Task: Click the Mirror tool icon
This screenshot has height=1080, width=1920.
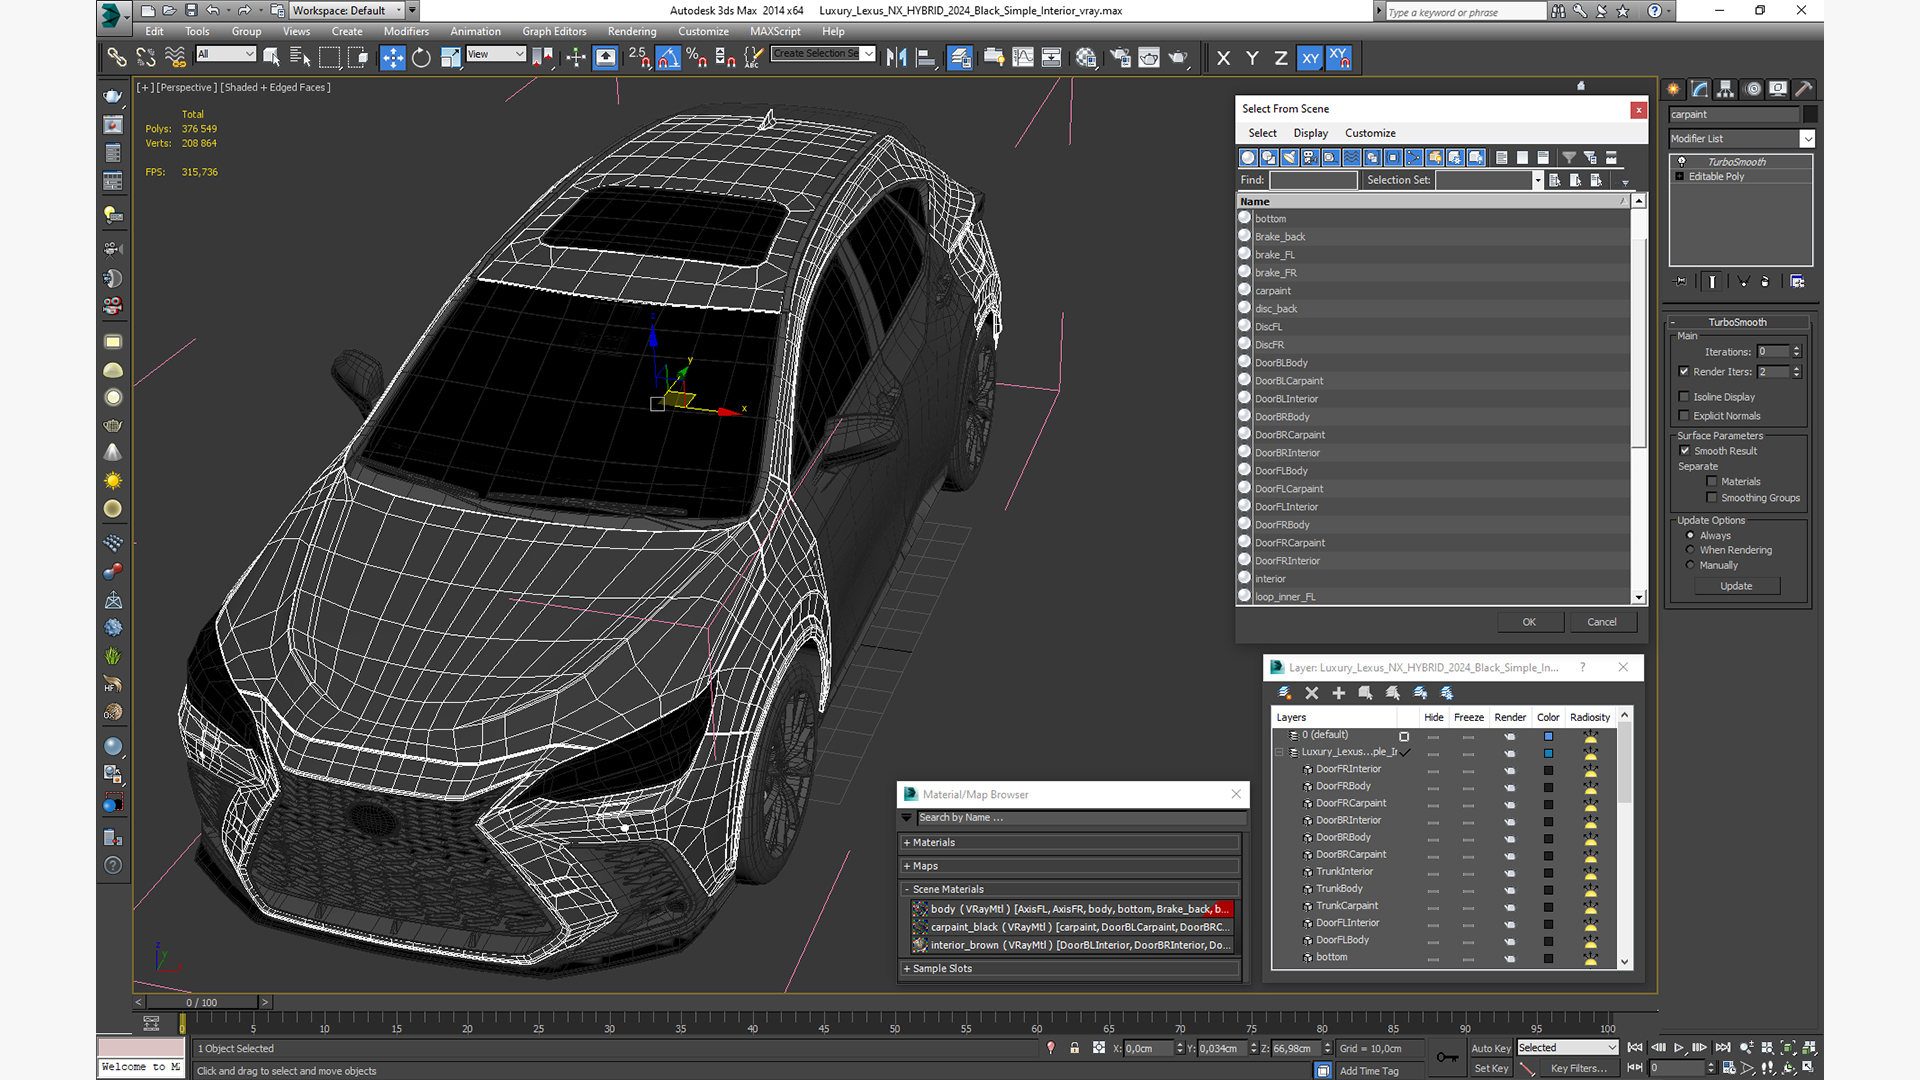Action: coord(897,58)
